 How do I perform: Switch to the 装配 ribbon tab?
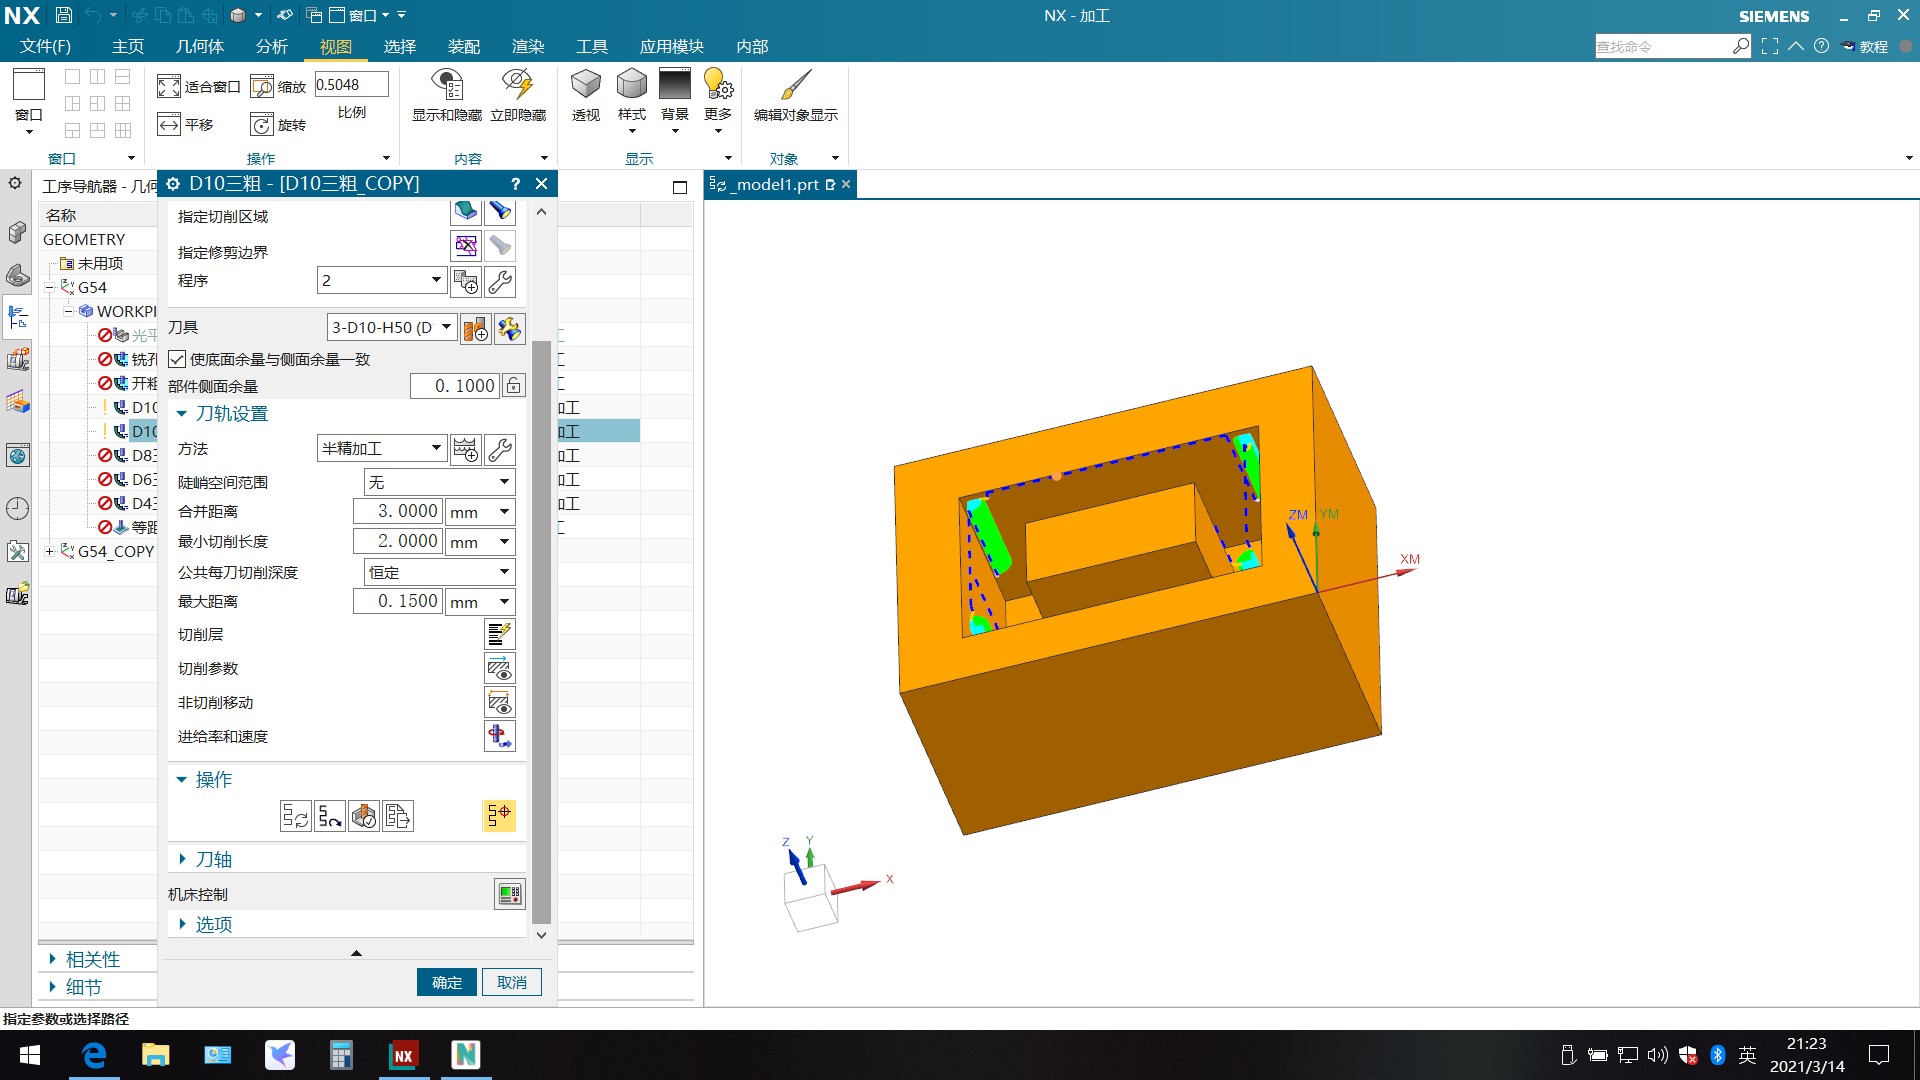[463, 46]
